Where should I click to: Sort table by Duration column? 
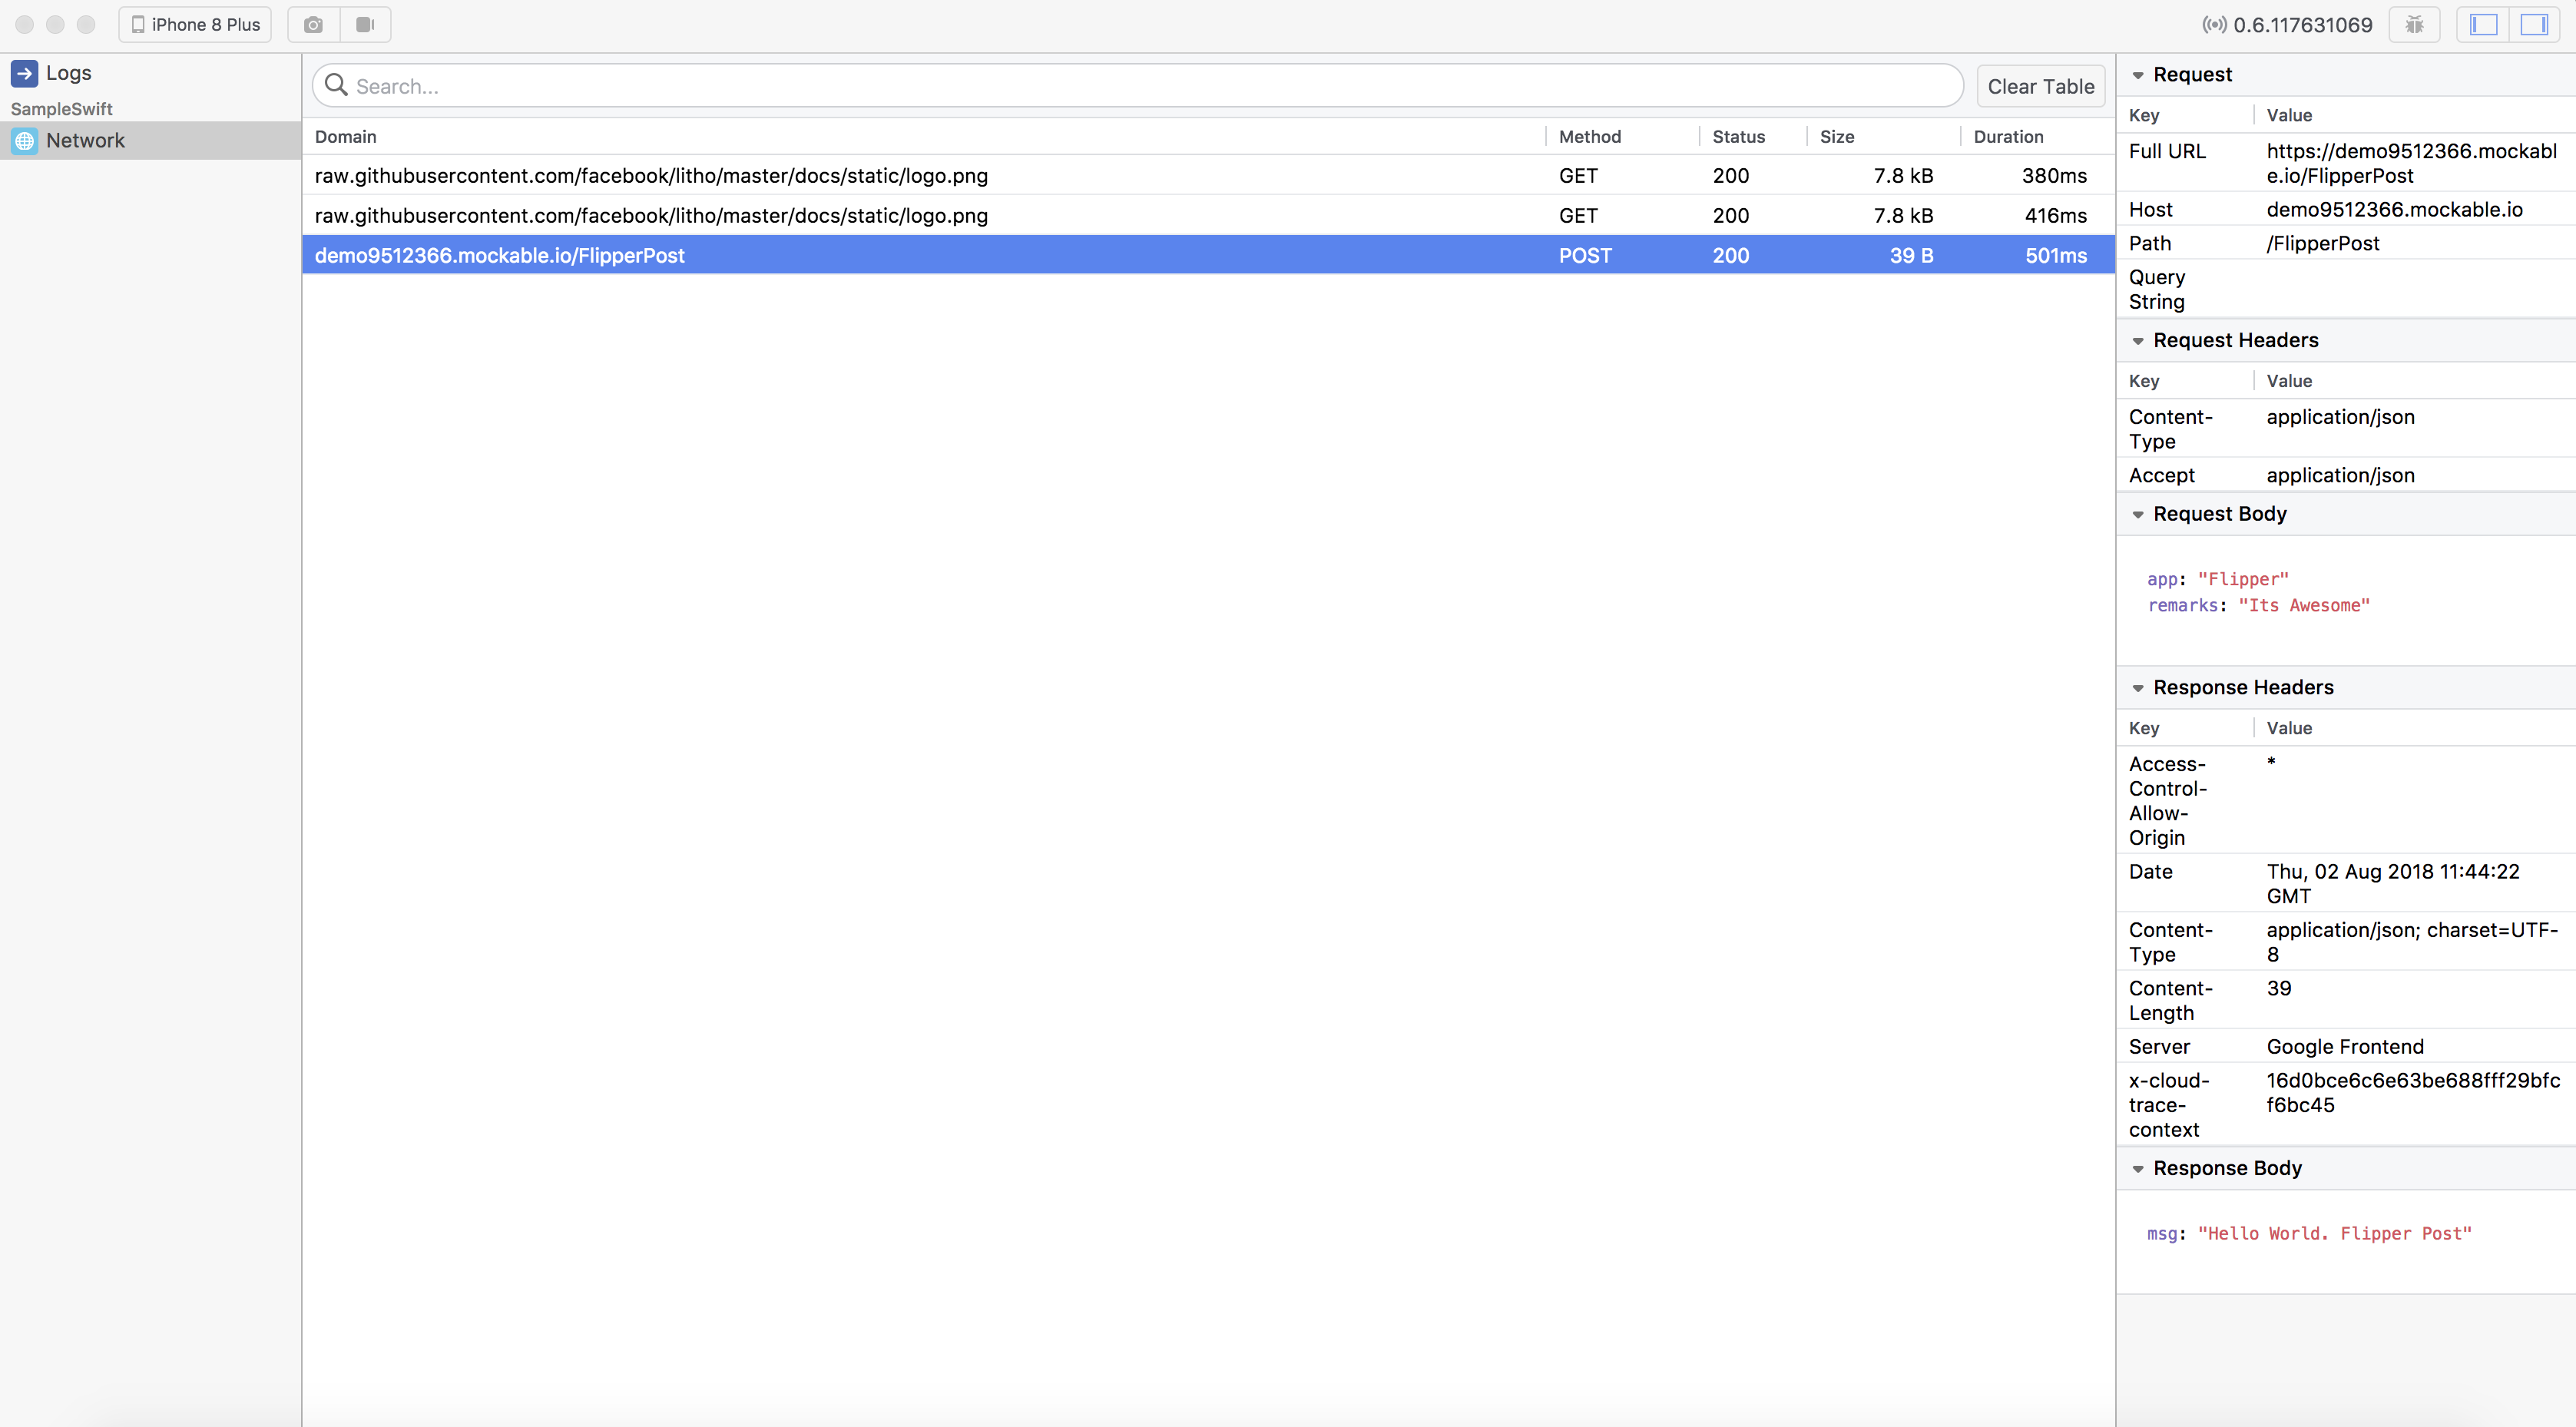[x=2008, y=137]
